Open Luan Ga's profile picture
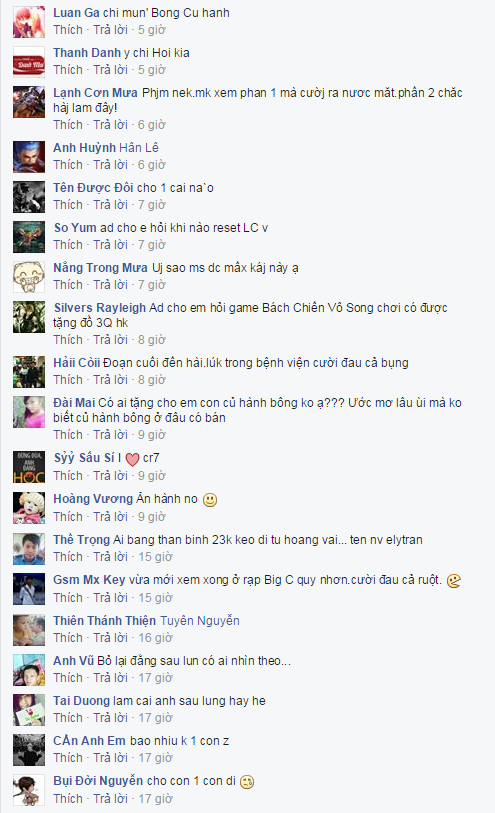Screen dimensions: 495x813 coord(29,22)
